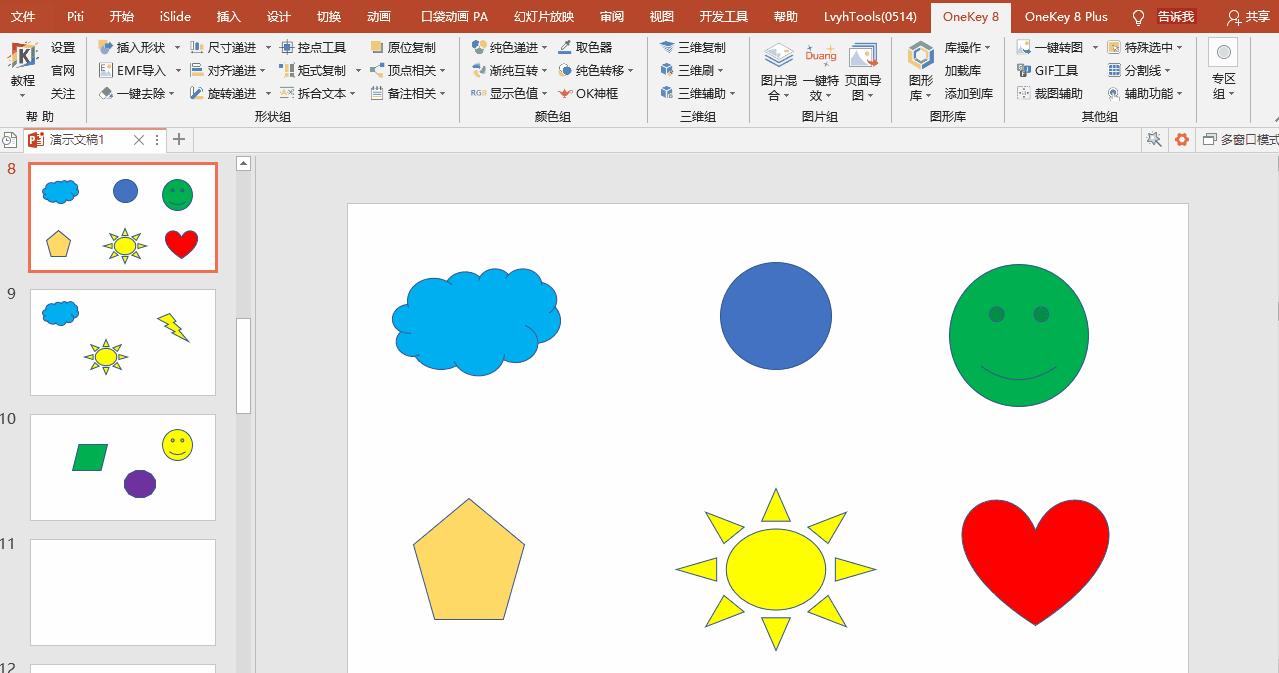
Task: Click the 教程 tutorial icon
Action: [23, 57]
